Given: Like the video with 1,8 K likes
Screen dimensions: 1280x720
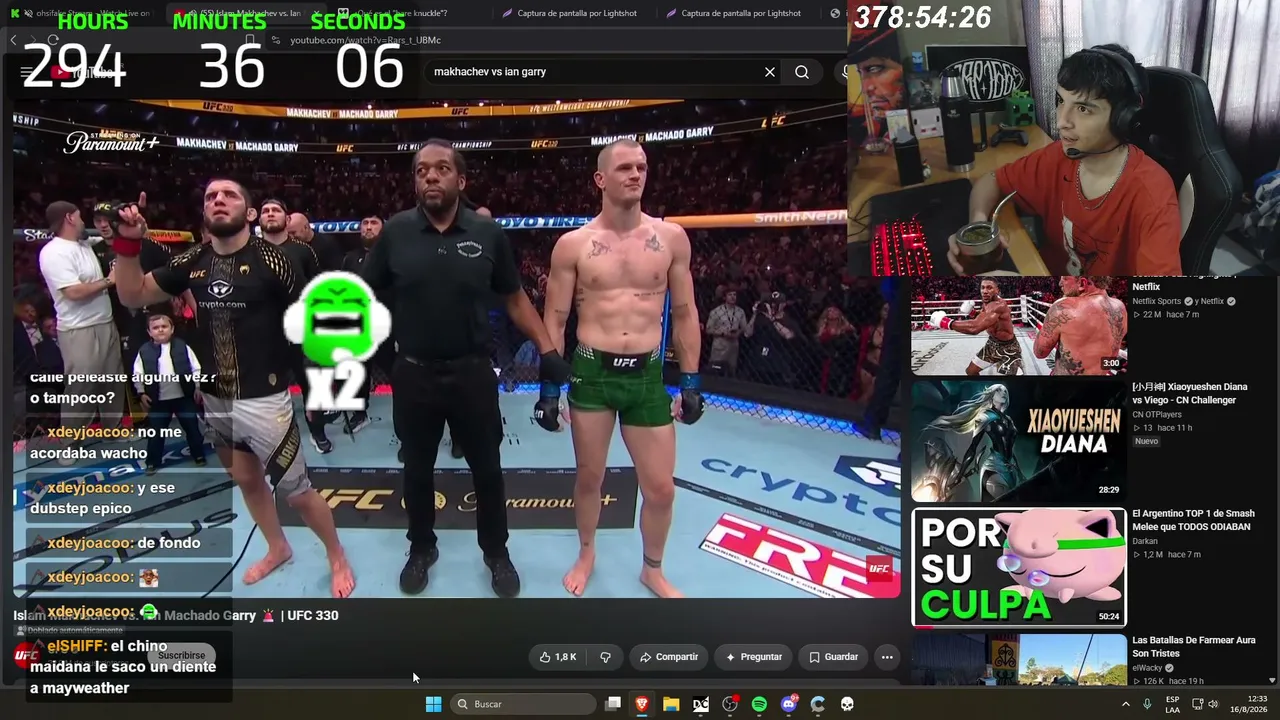Looking at the screenshot, I should (x=558, y=657).
